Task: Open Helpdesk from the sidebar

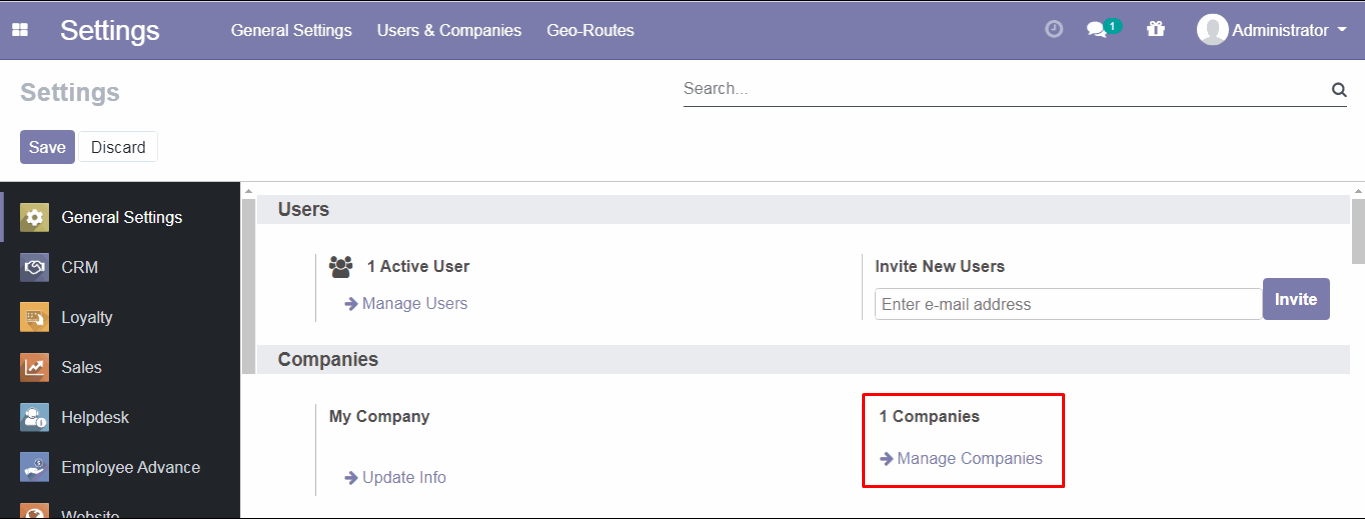Action: coord(95,417)
